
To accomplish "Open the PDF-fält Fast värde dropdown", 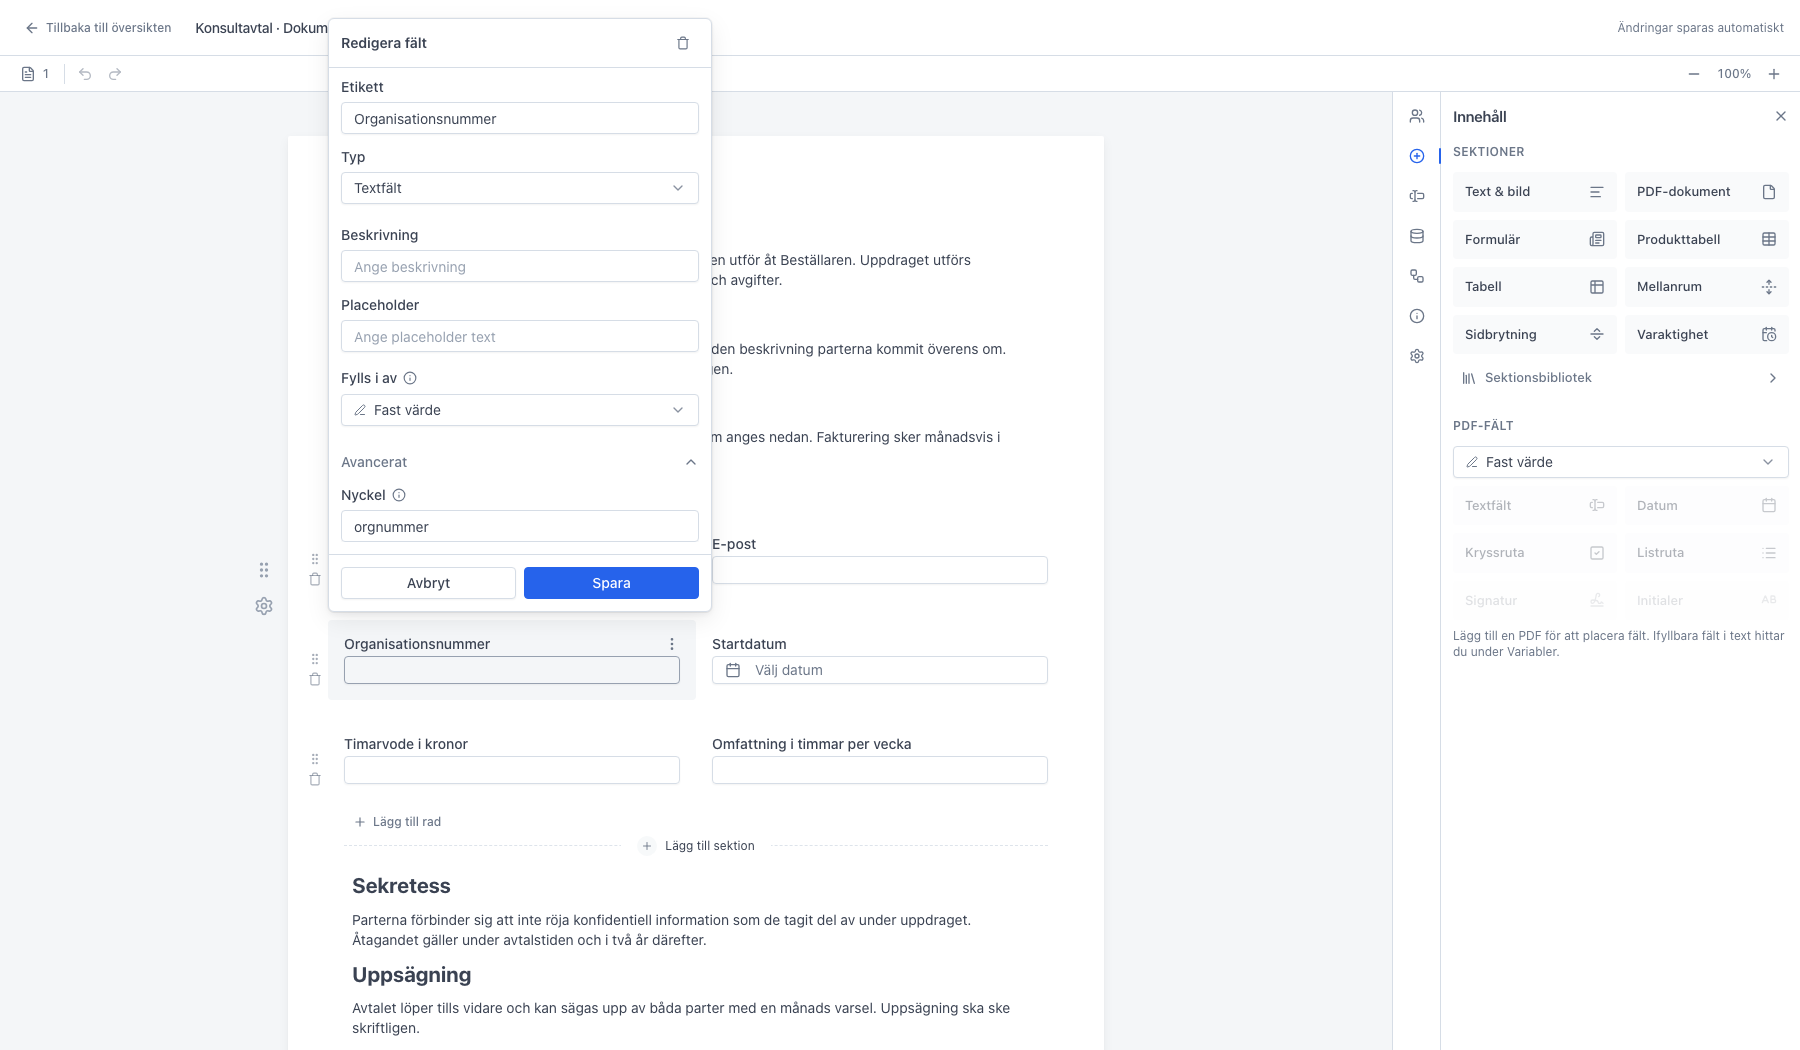I will [x=1620, y=462].
